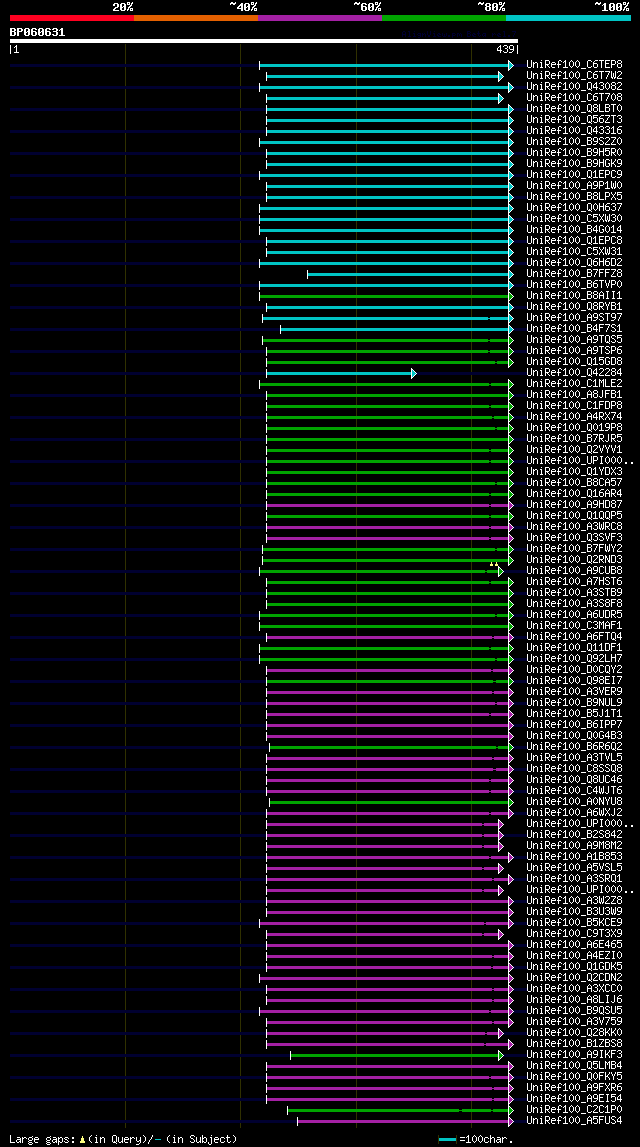
Task: Select the UniRef100_A7HST6 label
Action: 574,582
